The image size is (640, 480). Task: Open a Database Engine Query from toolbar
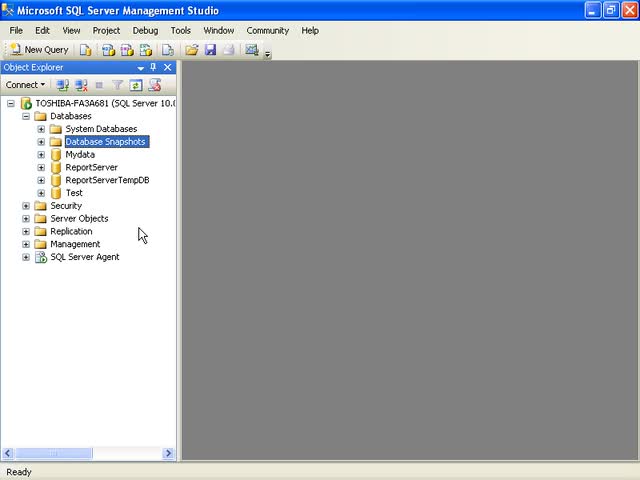click(85, 50)
